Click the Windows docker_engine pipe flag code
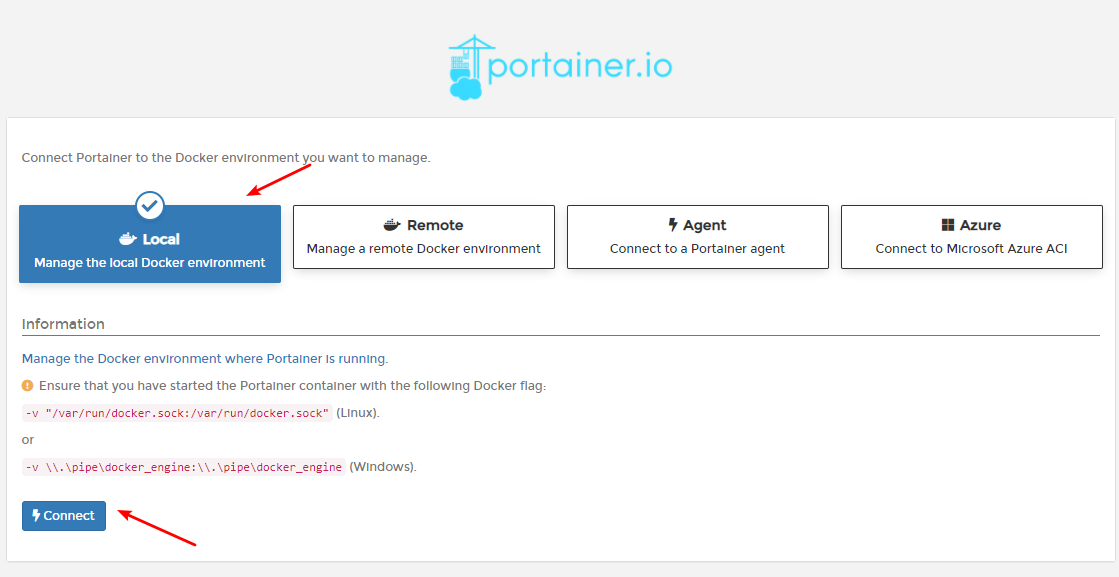The width and height of the screenshot is (1119, 577). pos(184,467)
